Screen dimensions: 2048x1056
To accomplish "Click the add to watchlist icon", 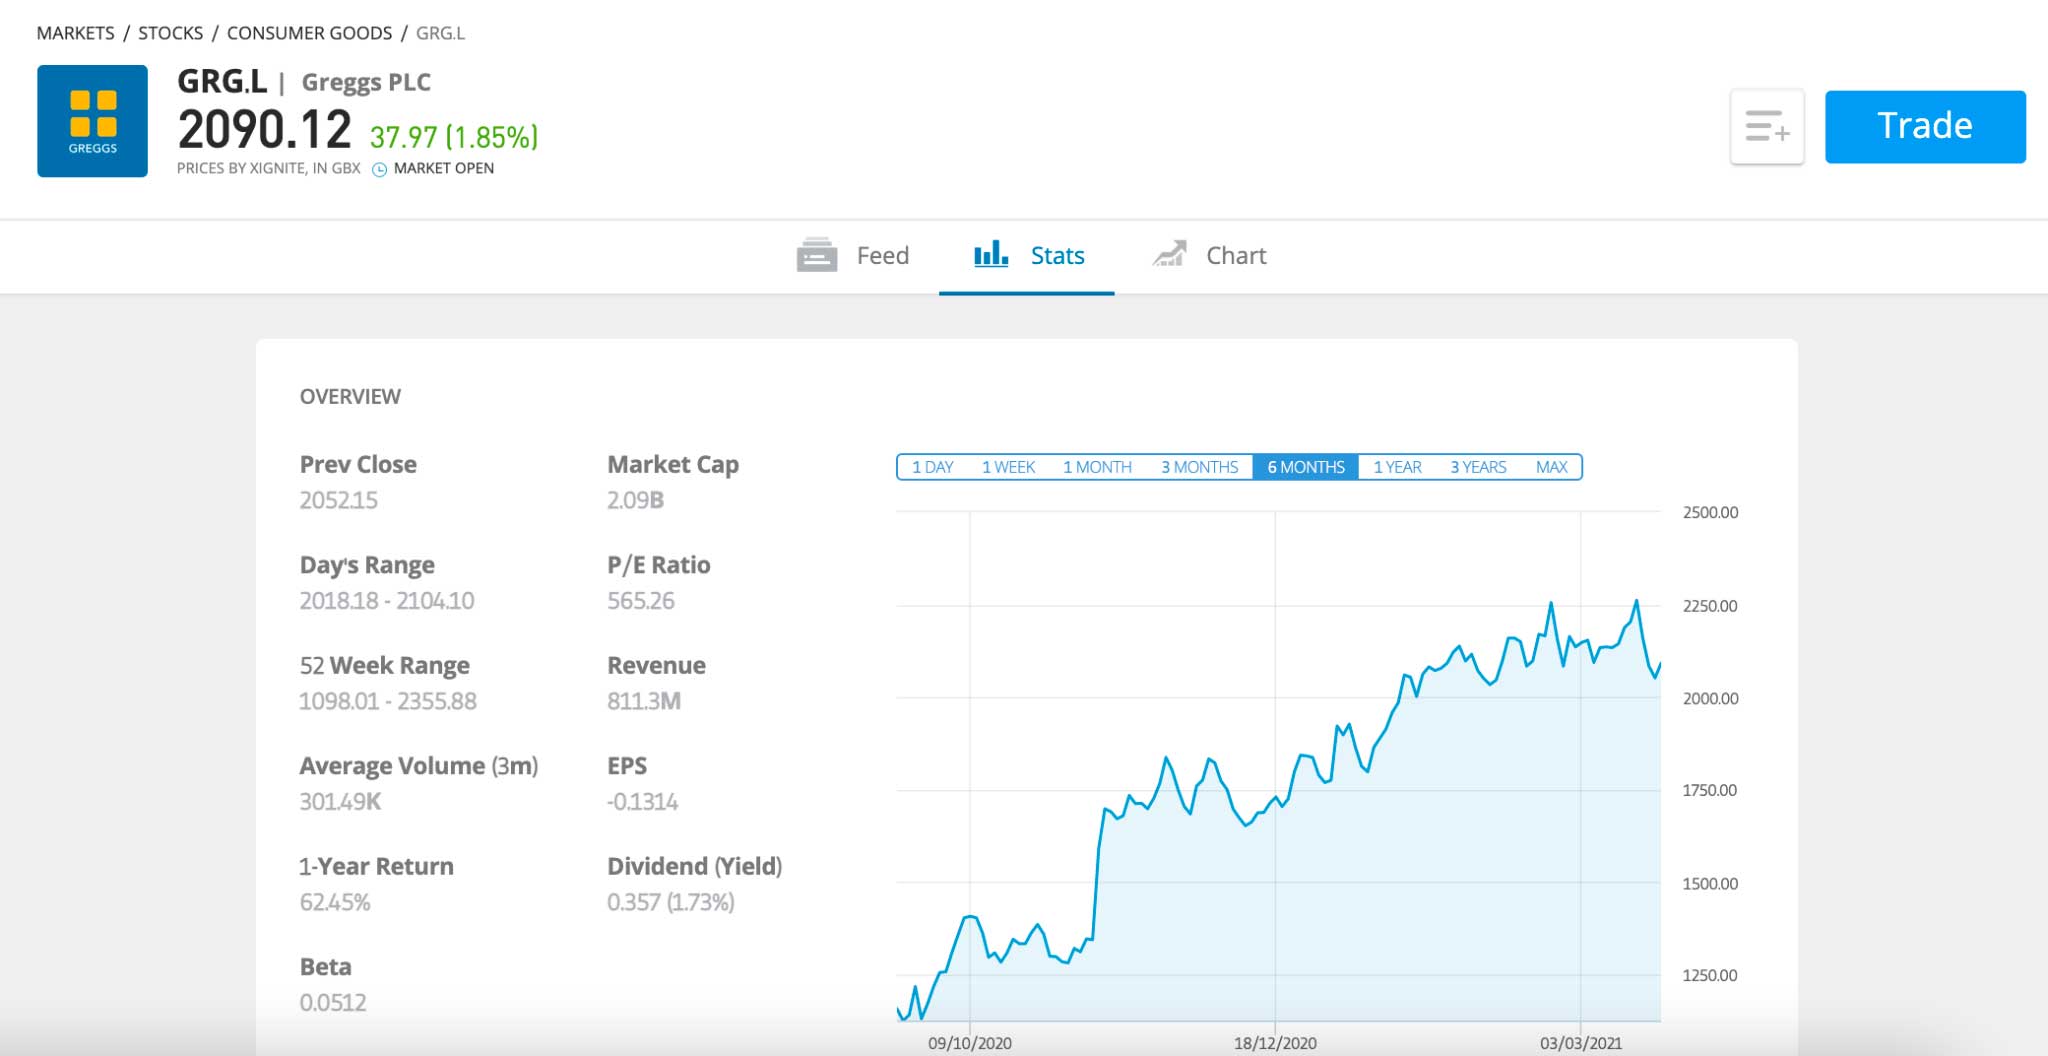I will point(1767,127).
